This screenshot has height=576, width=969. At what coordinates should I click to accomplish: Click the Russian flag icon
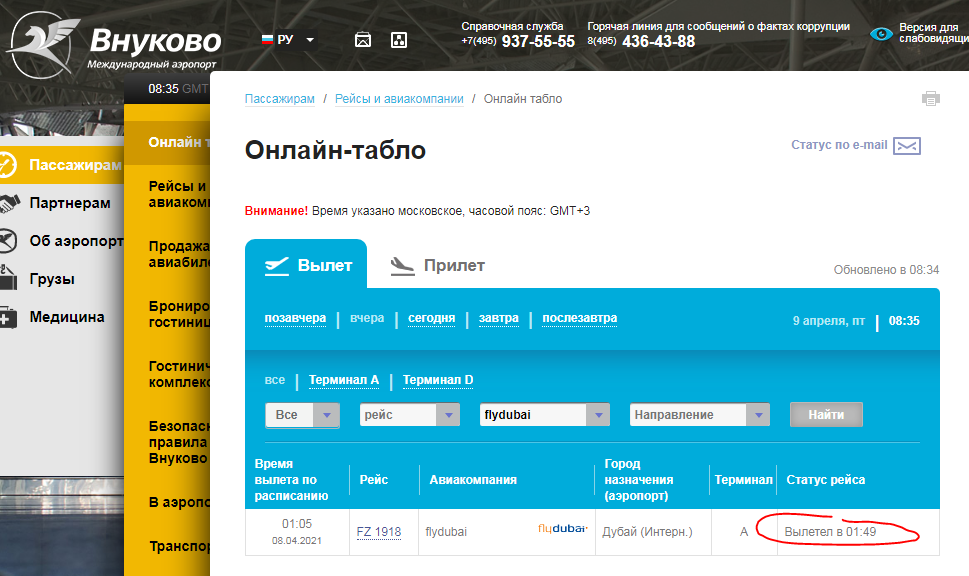tap(267, 40)
